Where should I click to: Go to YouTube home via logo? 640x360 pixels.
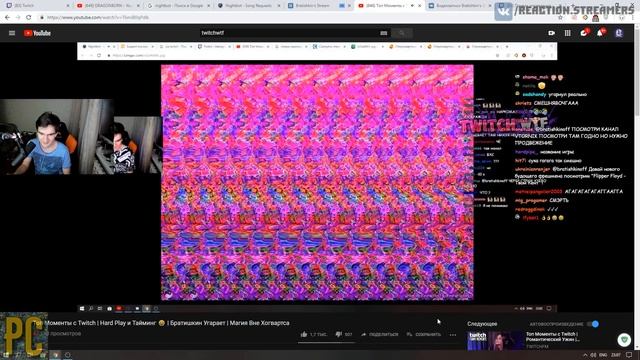[37, 33]
